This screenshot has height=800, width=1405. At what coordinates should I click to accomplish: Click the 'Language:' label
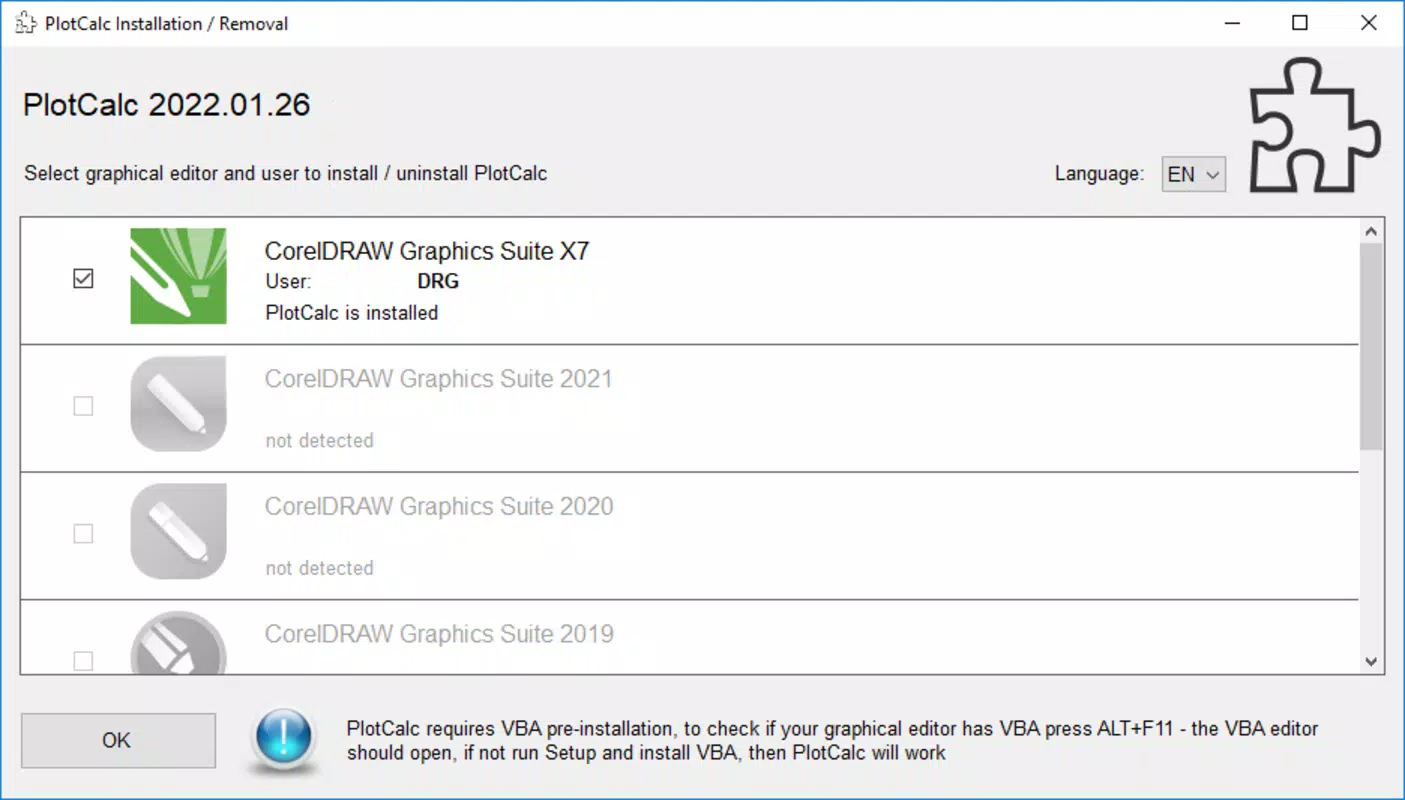1099,174
